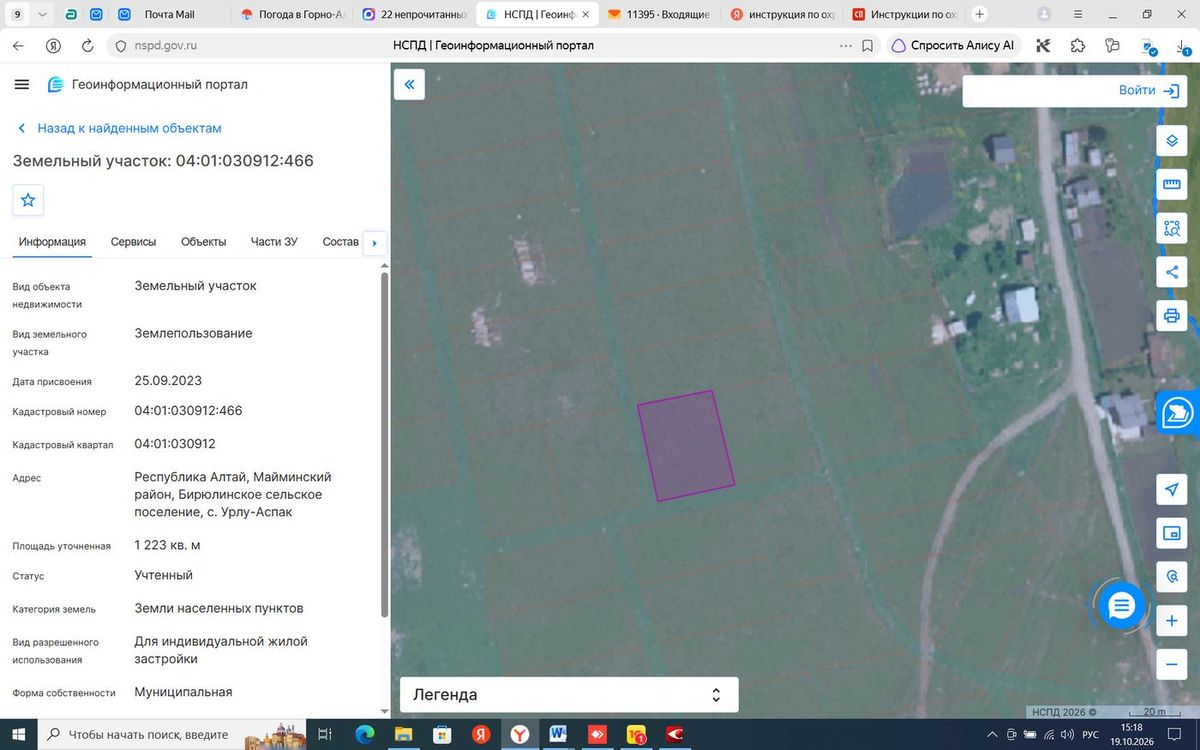Switch to the Сервисы tab
This screenshot has height=750, width=1200.
133,242
